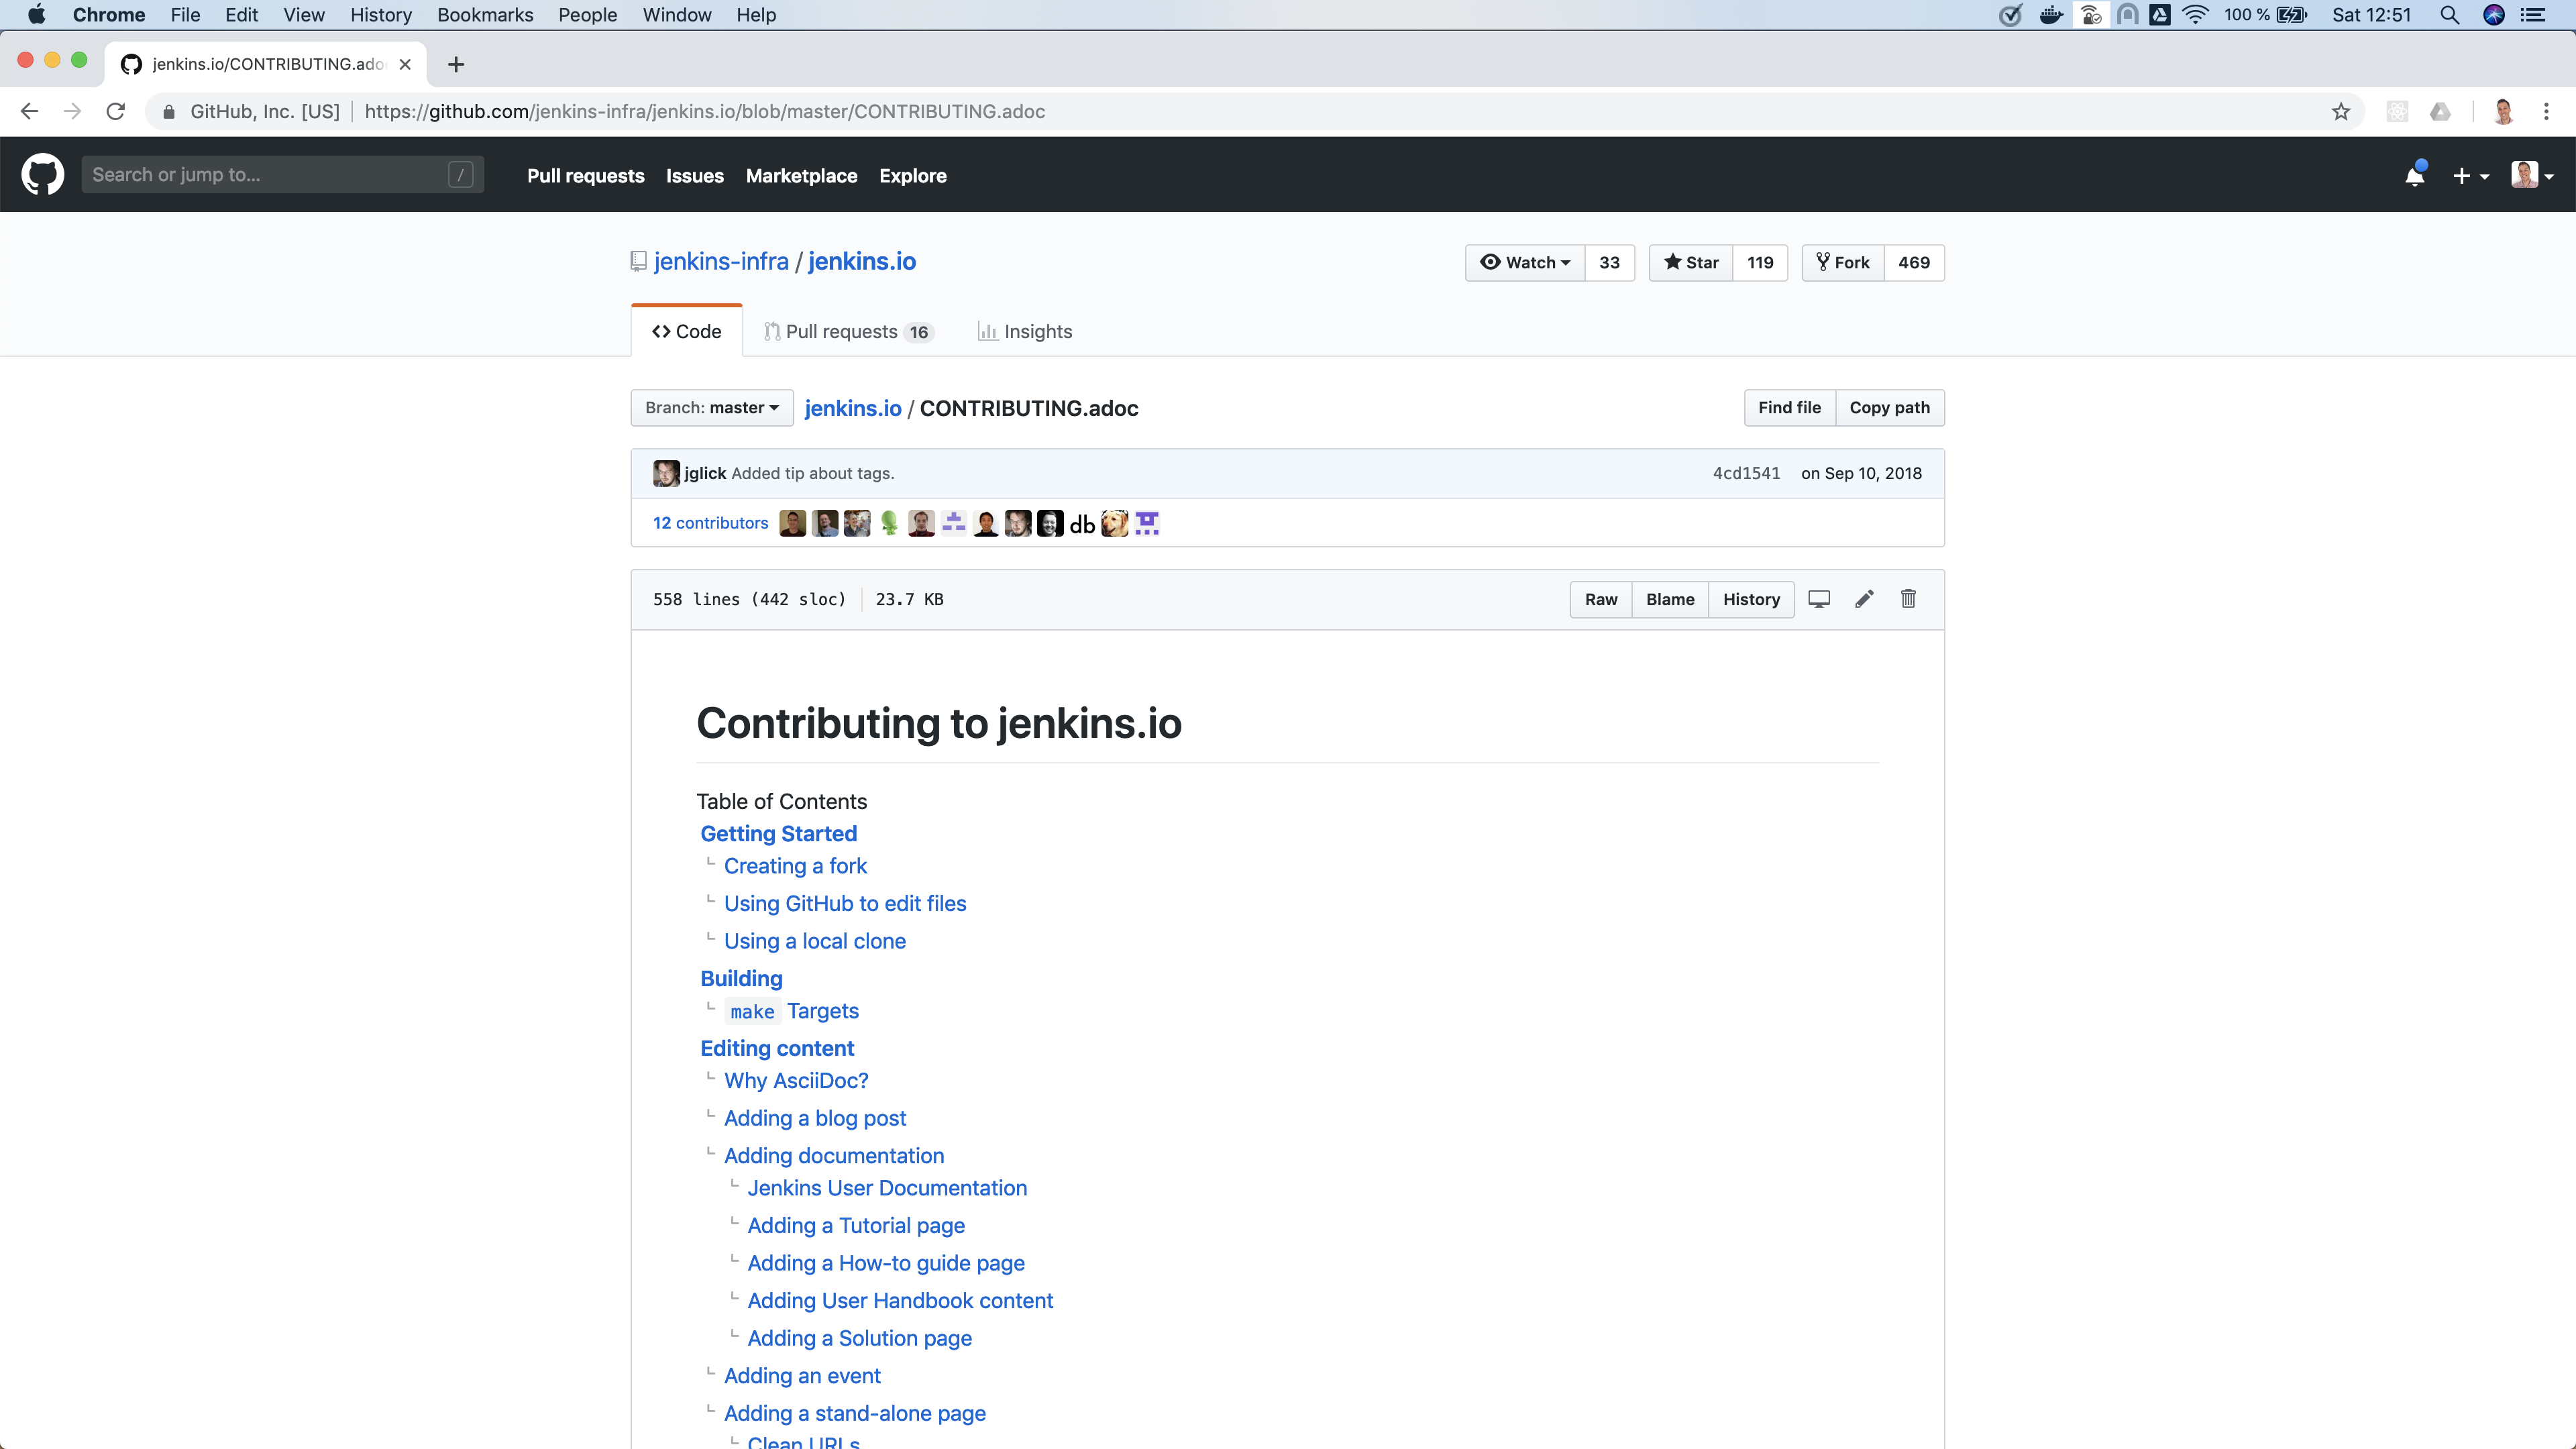This screenshot has width=2576, height=1449.
Task: Fork the jenkins.io repository
Action: tap(1843, 263)
